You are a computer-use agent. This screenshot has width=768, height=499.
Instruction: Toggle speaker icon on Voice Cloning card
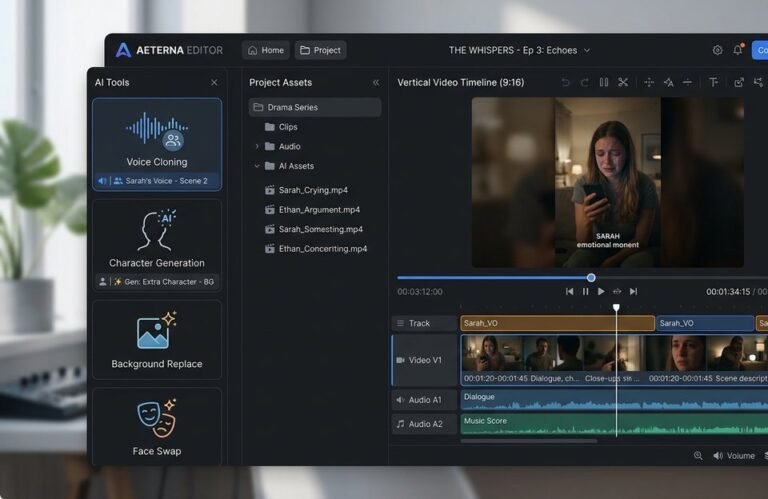(x=102, y=181)
